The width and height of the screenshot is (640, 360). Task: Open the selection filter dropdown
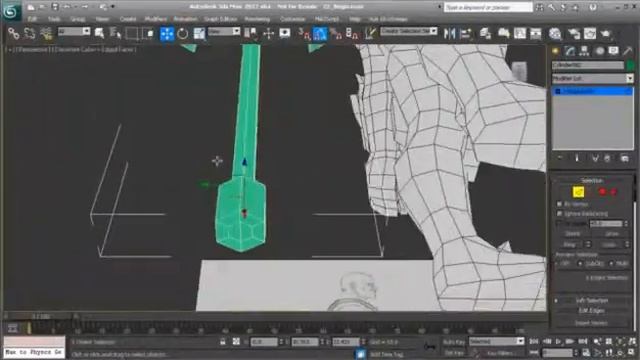click(x=74, y=31)
